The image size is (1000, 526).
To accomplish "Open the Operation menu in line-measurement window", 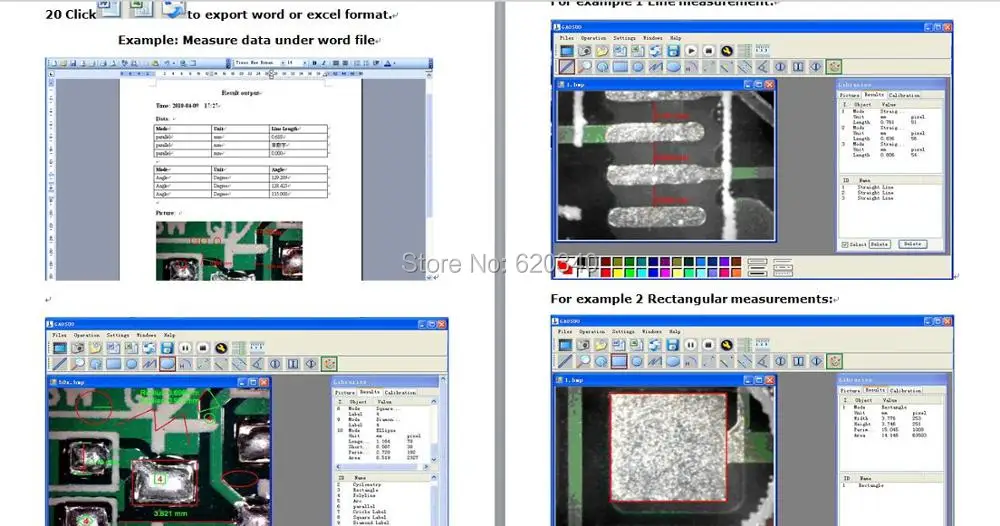I will click(593, 38).
